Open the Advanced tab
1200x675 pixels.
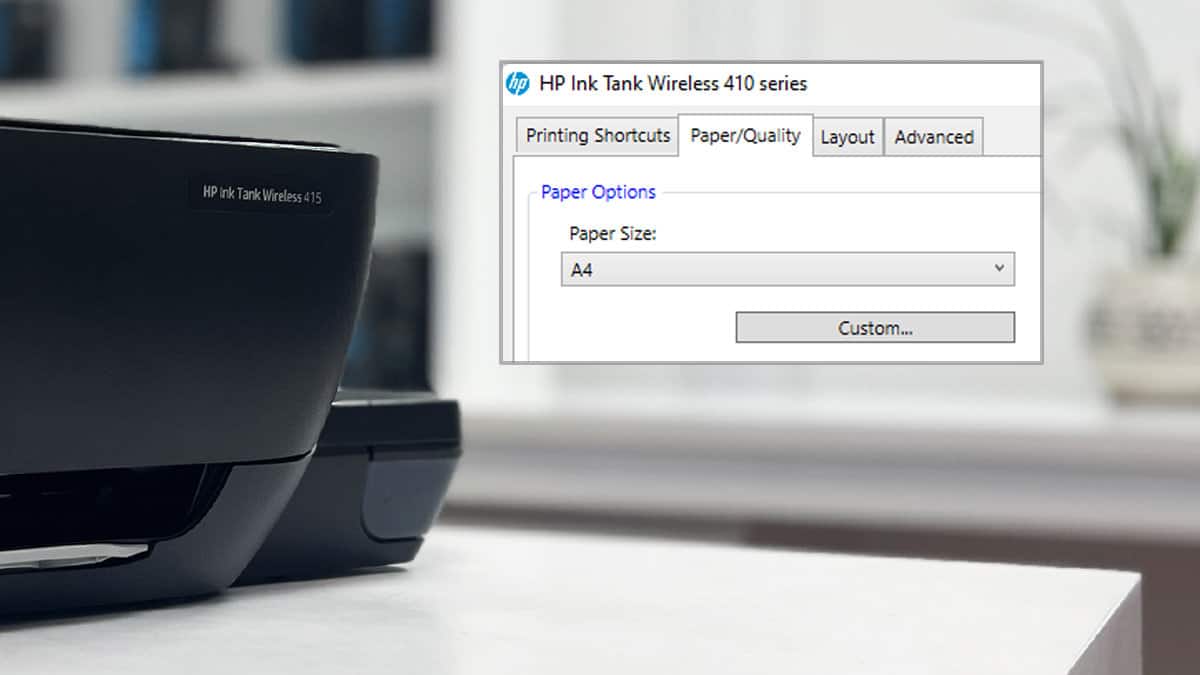pos(934,136)
